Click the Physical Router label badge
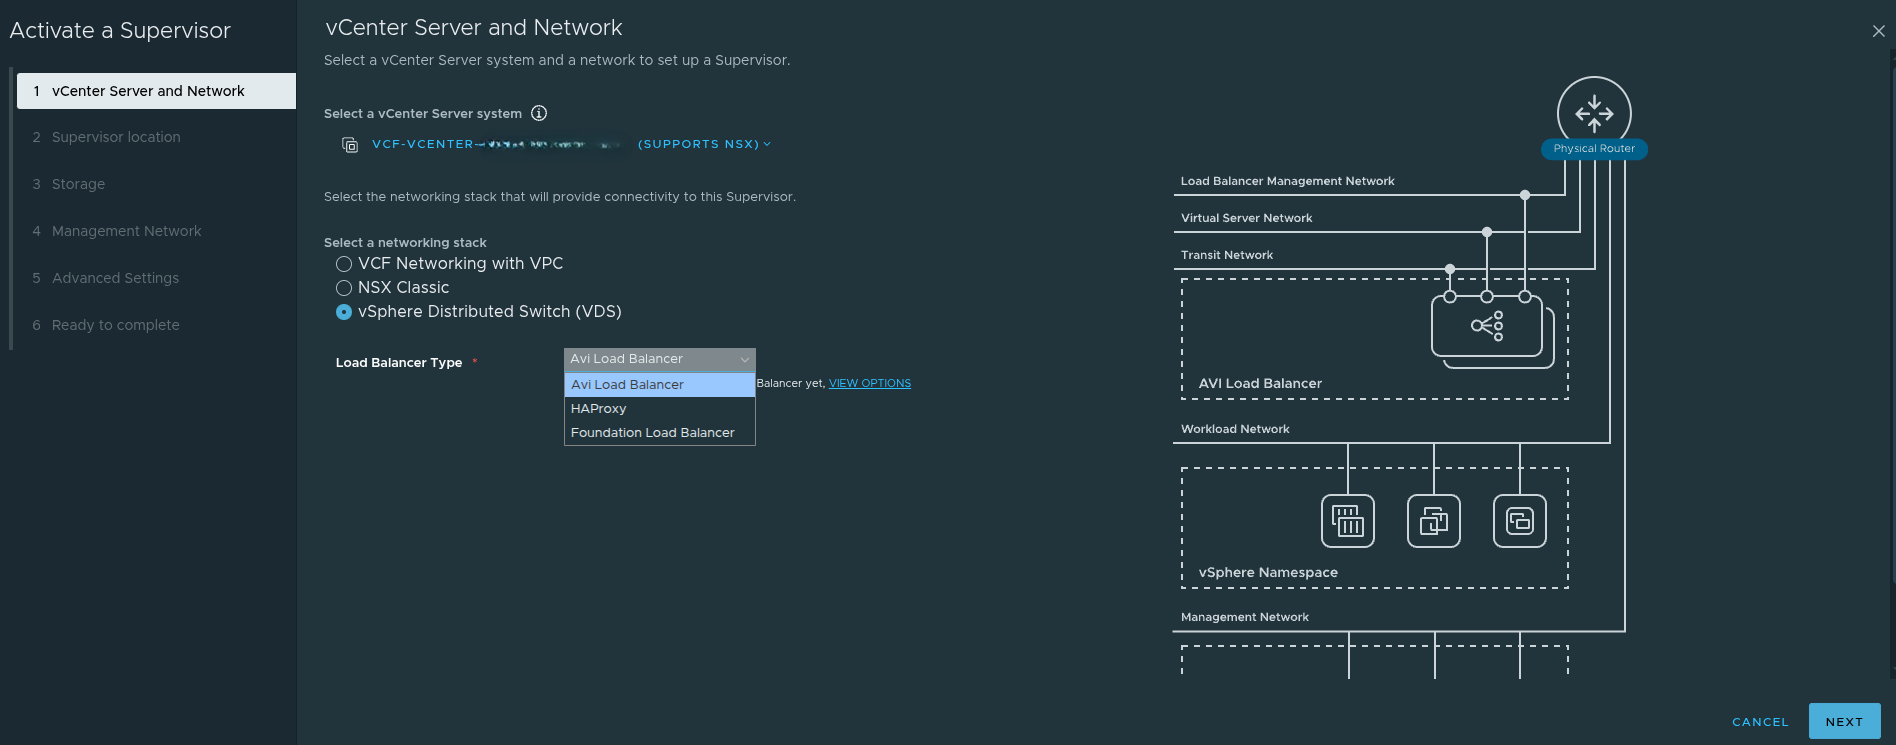Image resolution: width=1896 pixels, height=745 pixels. (x=1594, y=149)
